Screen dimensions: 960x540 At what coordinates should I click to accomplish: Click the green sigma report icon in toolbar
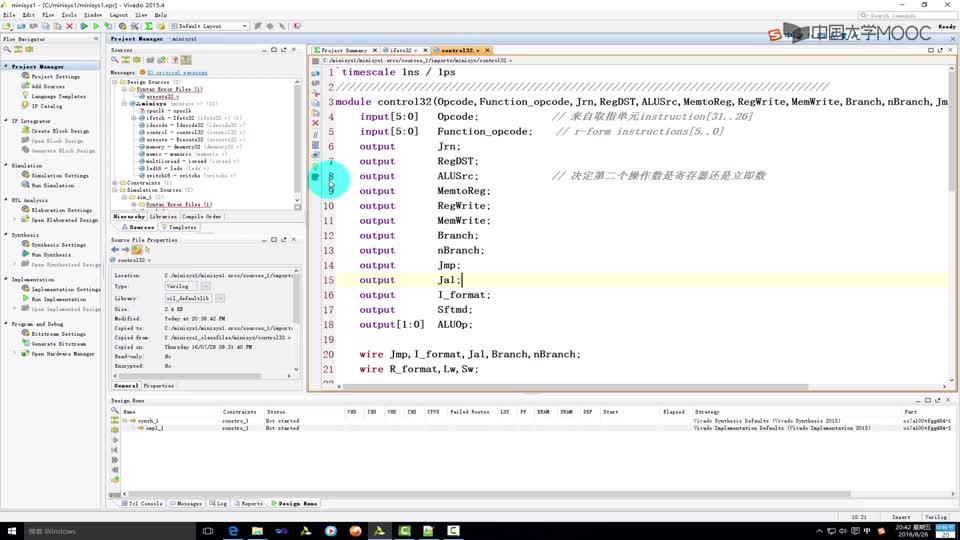click(x=148, y=26)
